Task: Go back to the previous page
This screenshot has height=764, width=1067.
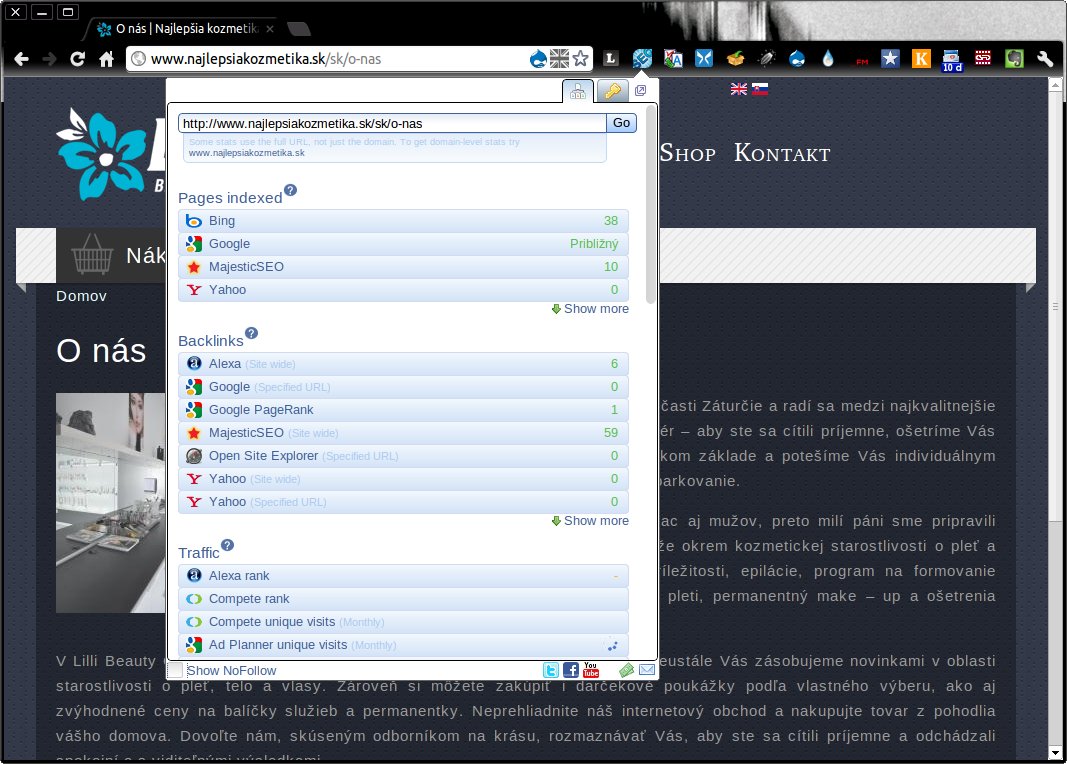Action: click(x=21, y=59)
